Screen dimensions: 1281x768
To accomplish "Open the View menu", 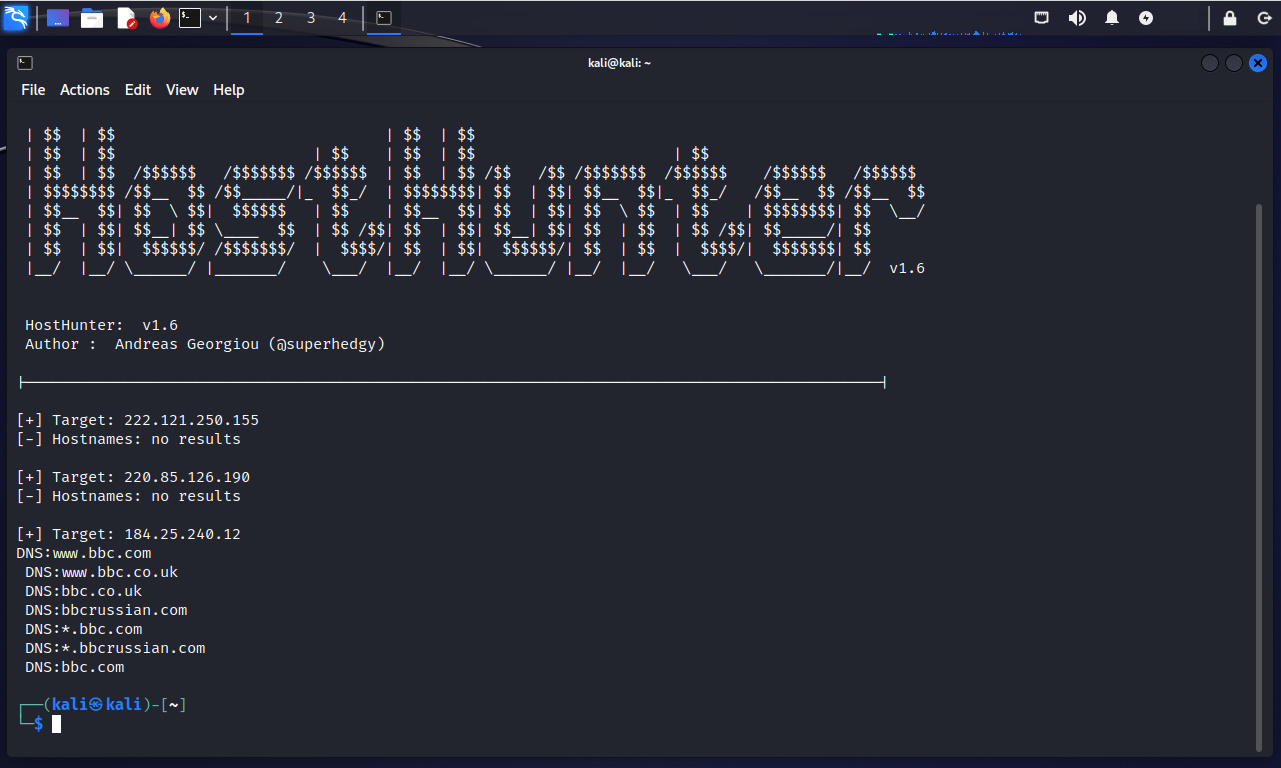I will point(182,90).
